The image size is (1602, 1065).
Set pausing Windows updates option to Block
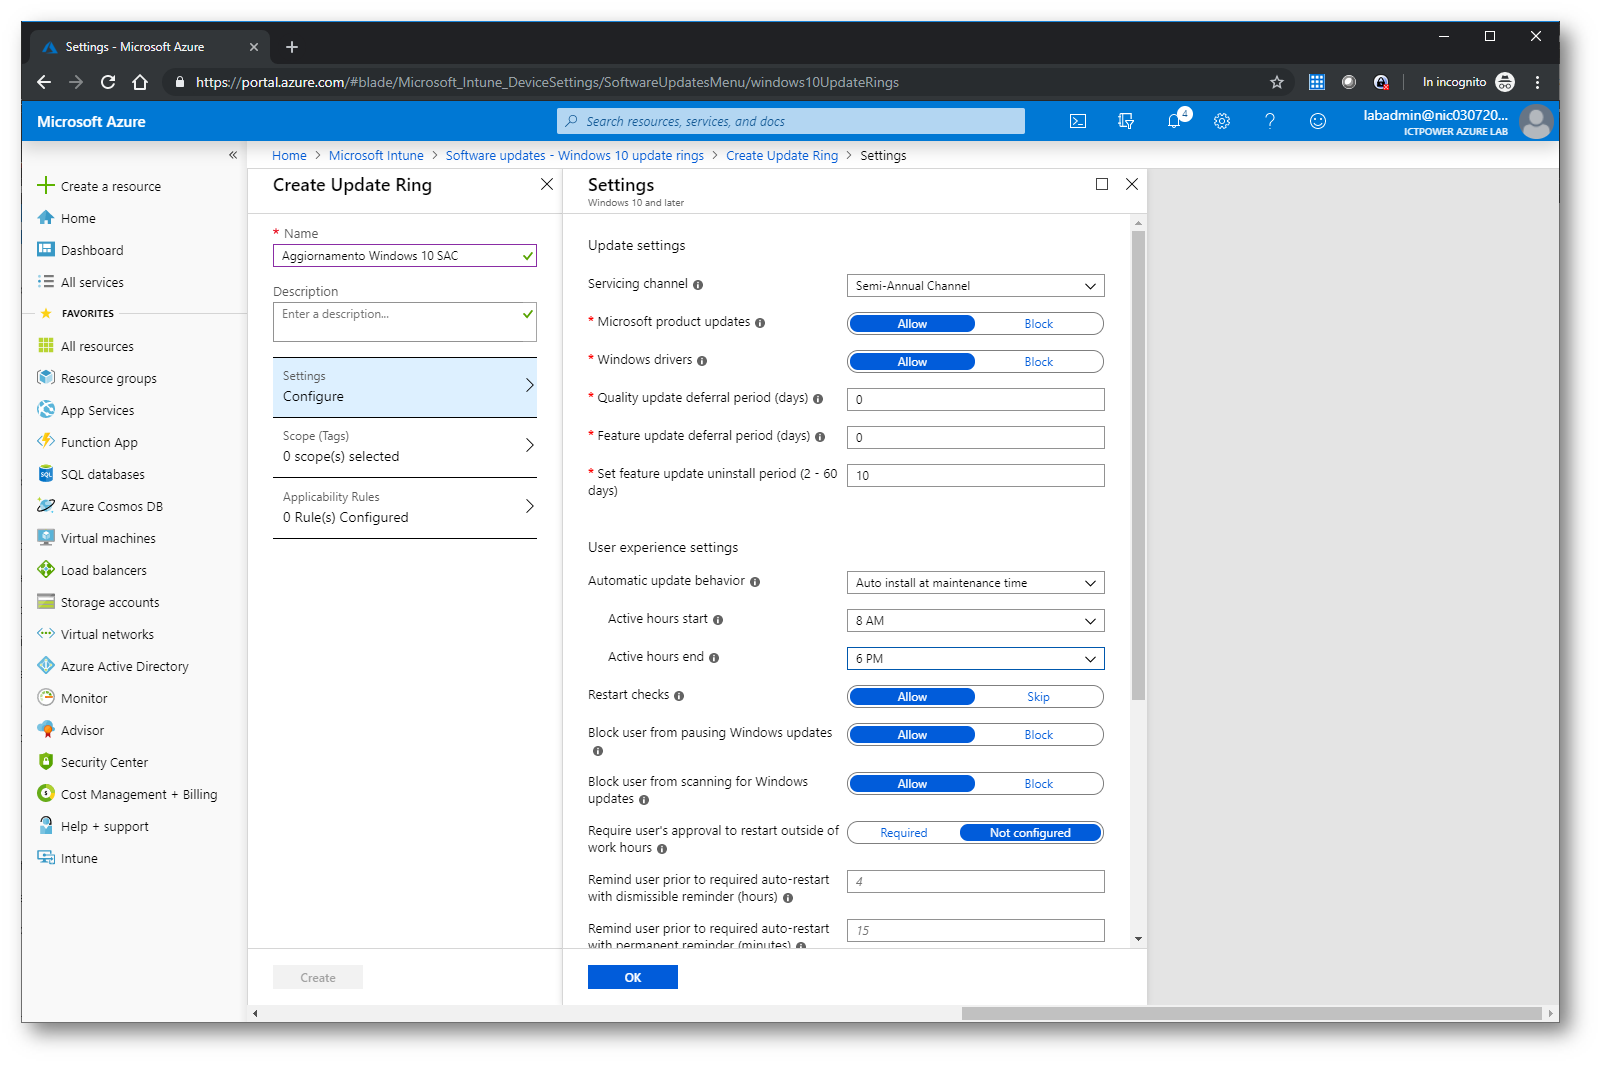pos(1038,735)
